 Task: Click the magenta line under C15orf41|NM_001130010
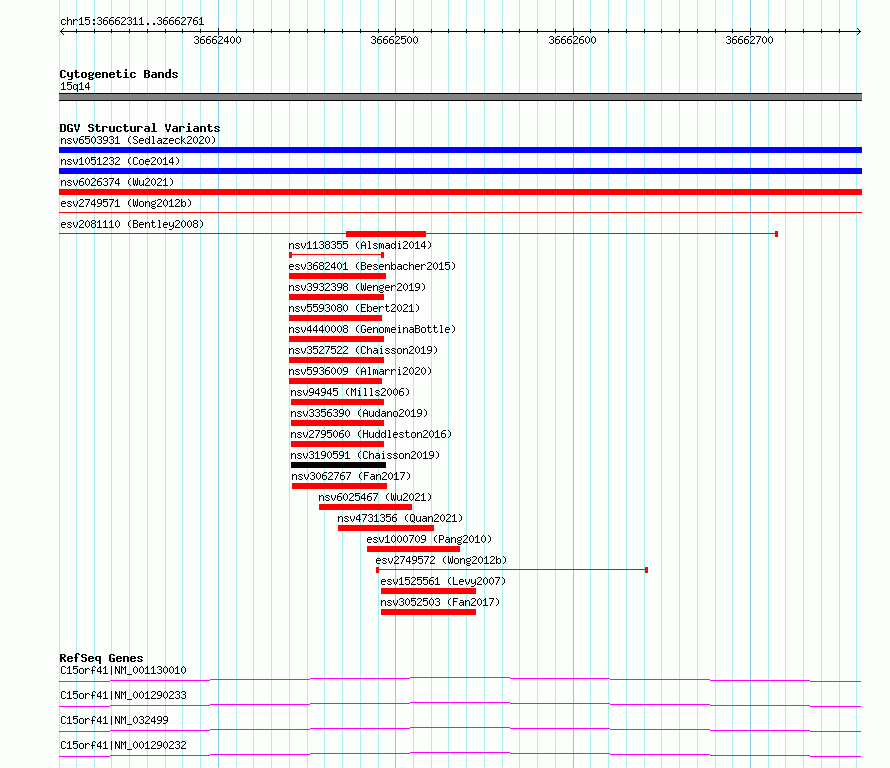coord(460,679)
